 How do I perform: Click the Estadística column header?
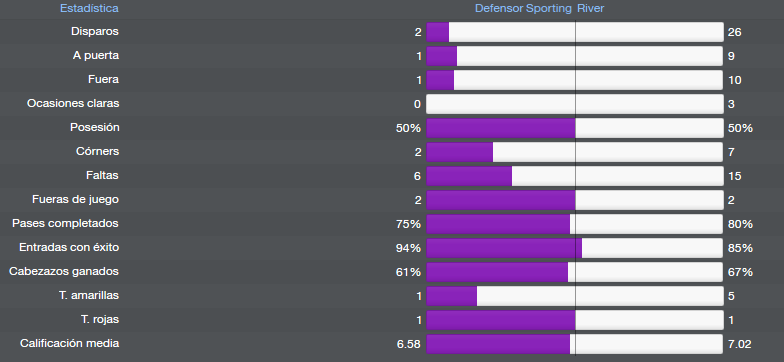click(89, 8)
